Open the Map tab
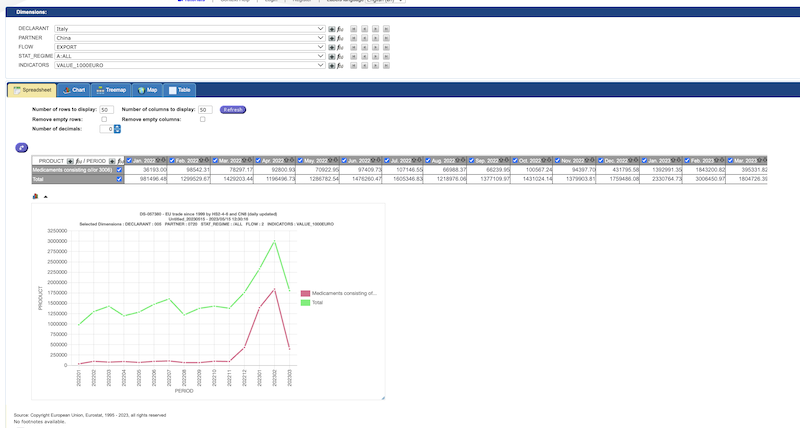The width and height of the screenshot is (800, 428). point(148,90)
